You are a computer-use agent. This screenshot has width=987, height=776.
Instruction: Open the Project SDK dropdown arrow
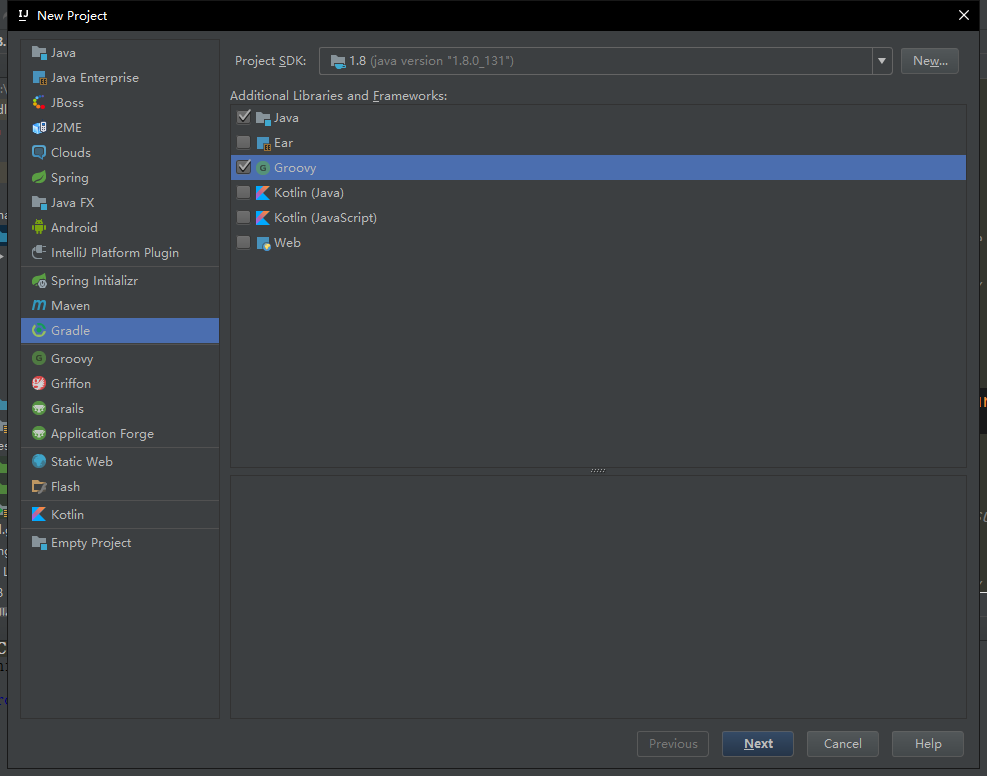(882, 61)
